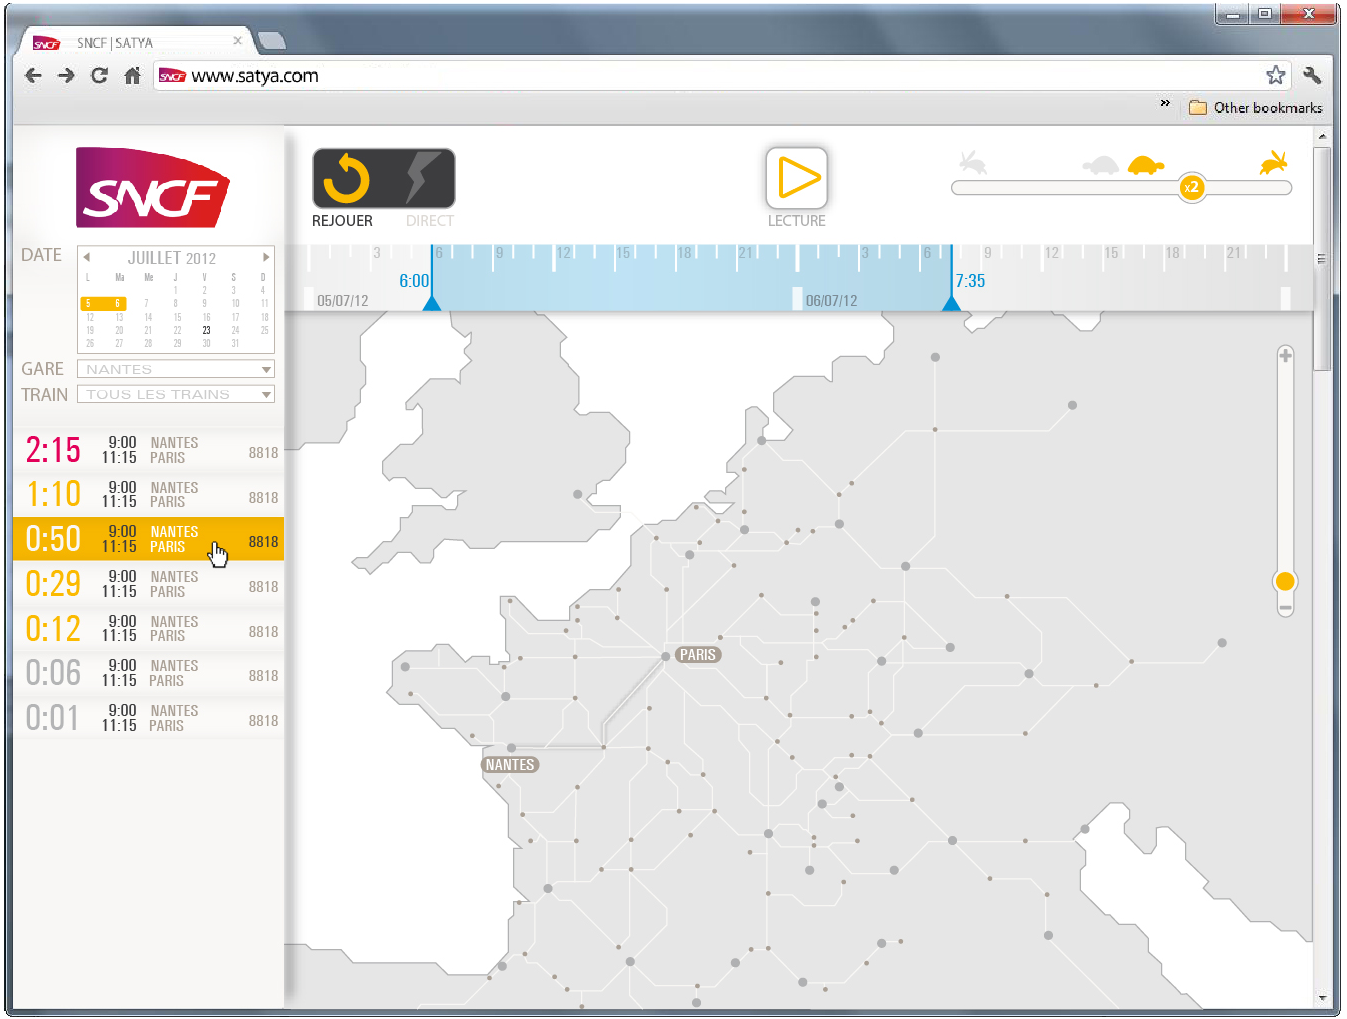Select the 0:12 delay train row
This screenshot has height=1019, width=1347.
(x=148, y=629)
